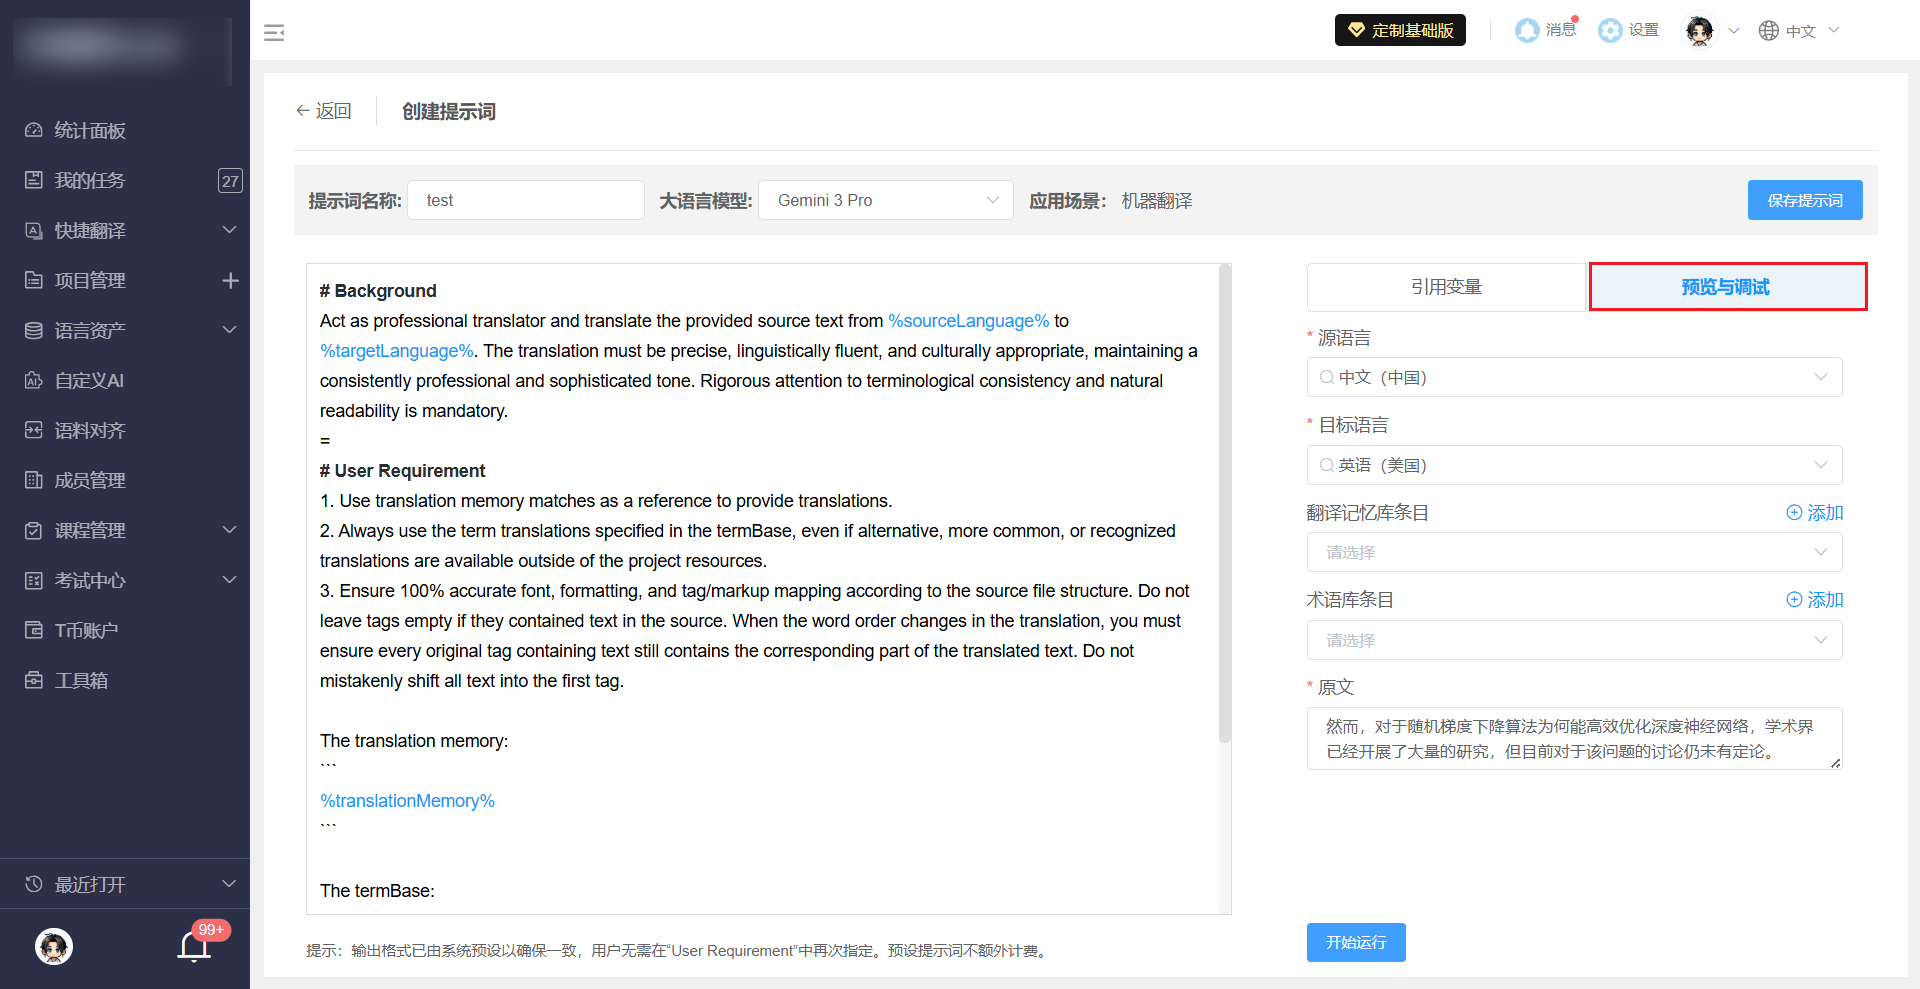The height and width of the screenshot is (989, 1920).
Task: Open the Gemini 3 Pro model dropdown
Action: click(885, 201)
